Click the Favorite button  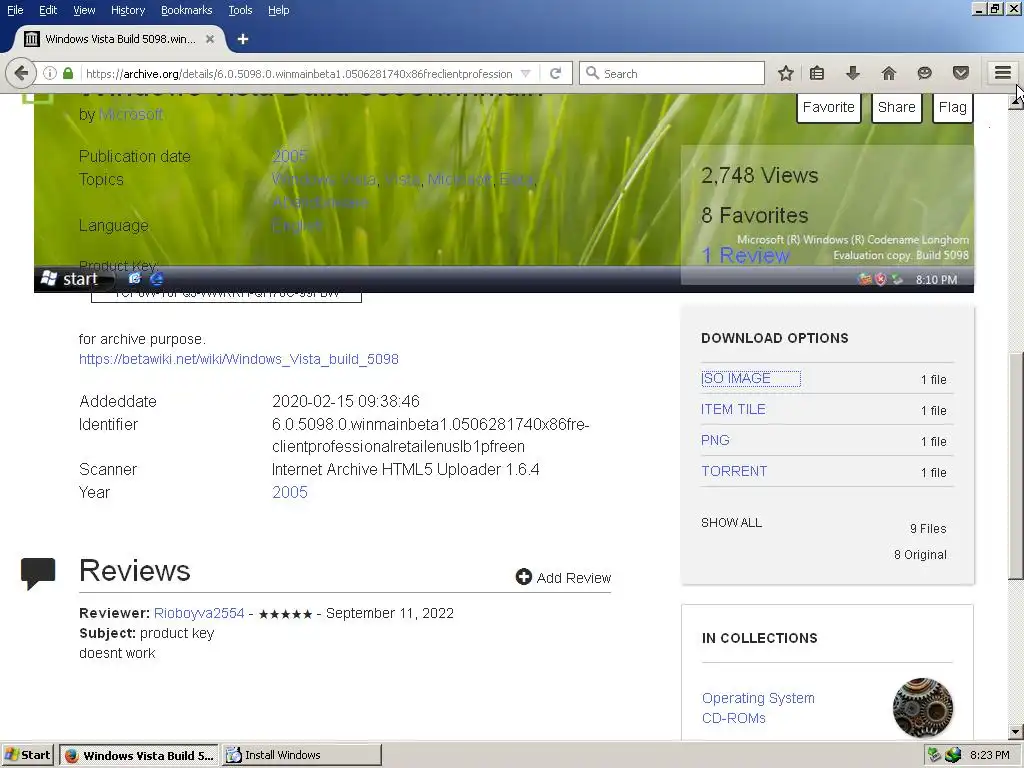click(x=829, y=107)
